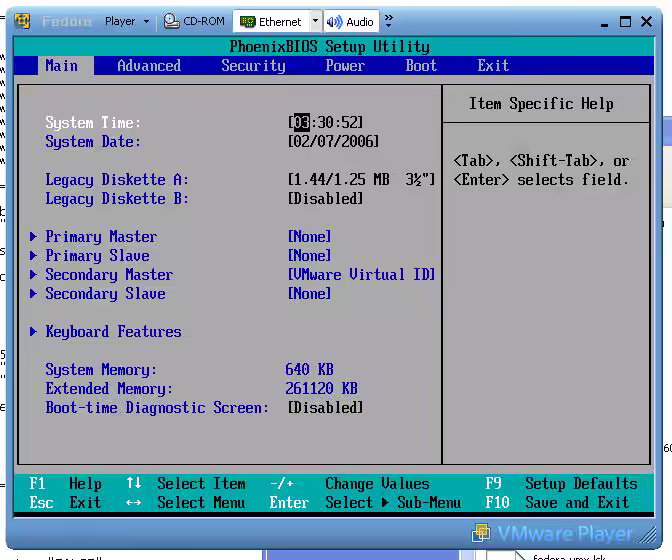
Task: Go to the Power BIOS tab
Action: point(345,66)
